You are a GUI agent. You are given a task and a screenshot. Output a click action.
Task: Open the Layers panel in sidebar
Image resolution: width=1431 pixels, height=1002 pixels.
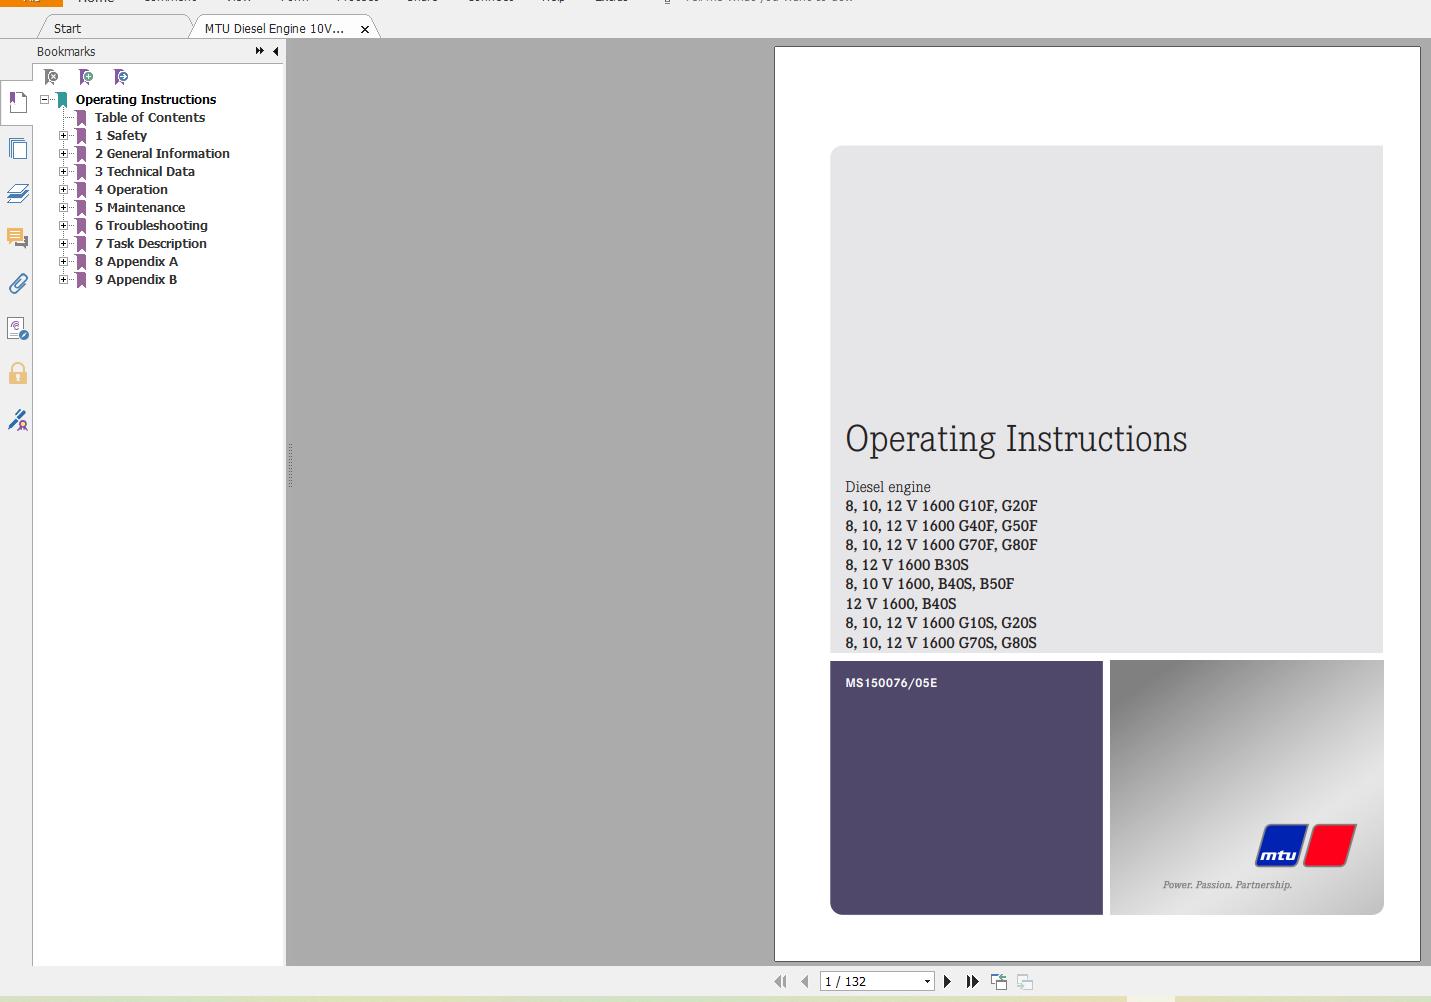coord(18,193)
